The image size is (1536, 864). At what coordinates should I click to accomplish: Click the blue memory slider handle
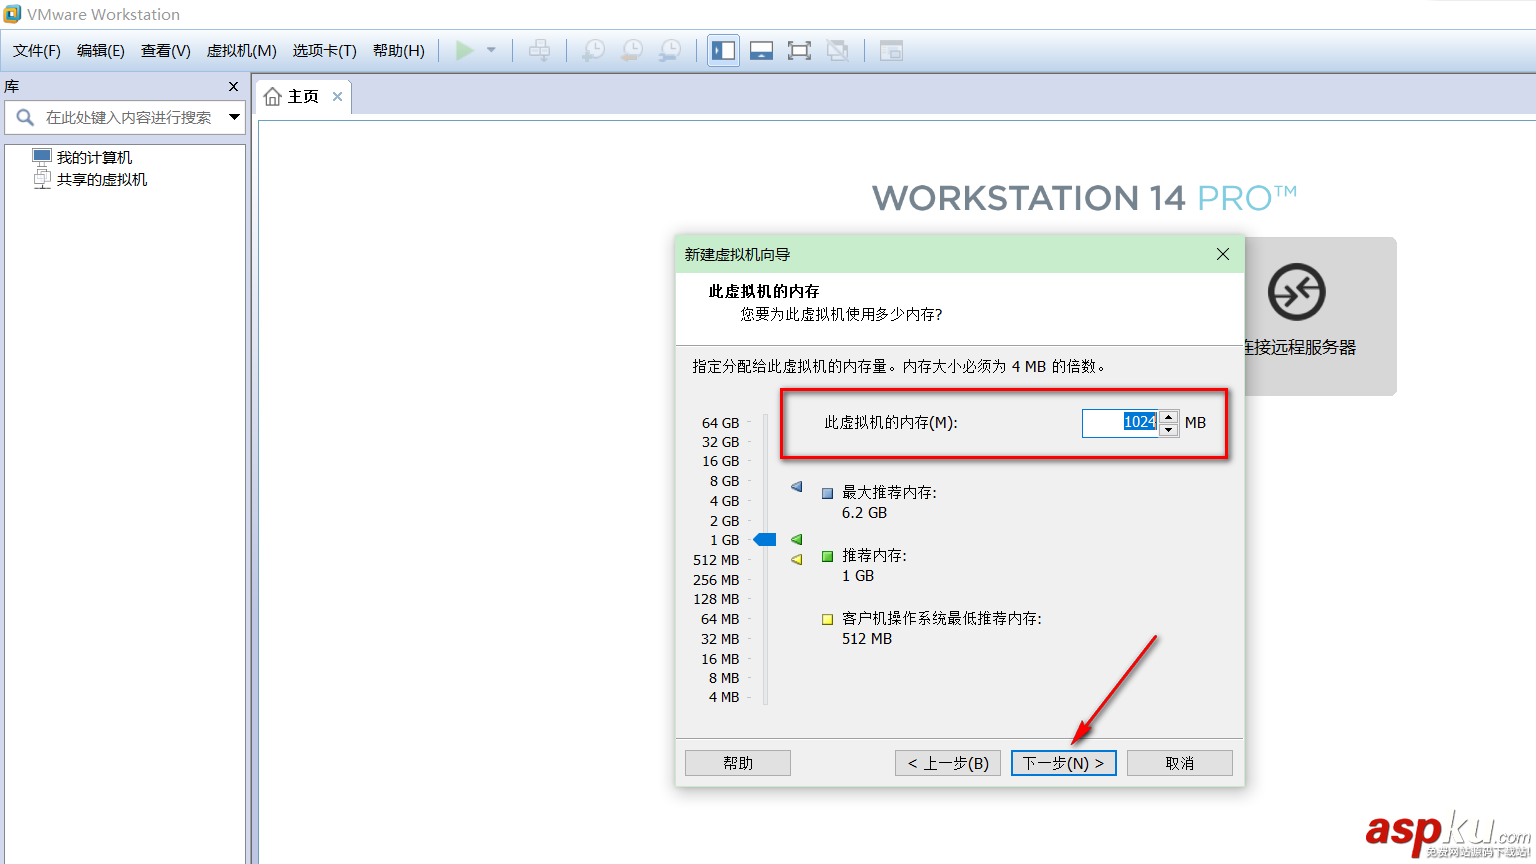coord(765,540)
